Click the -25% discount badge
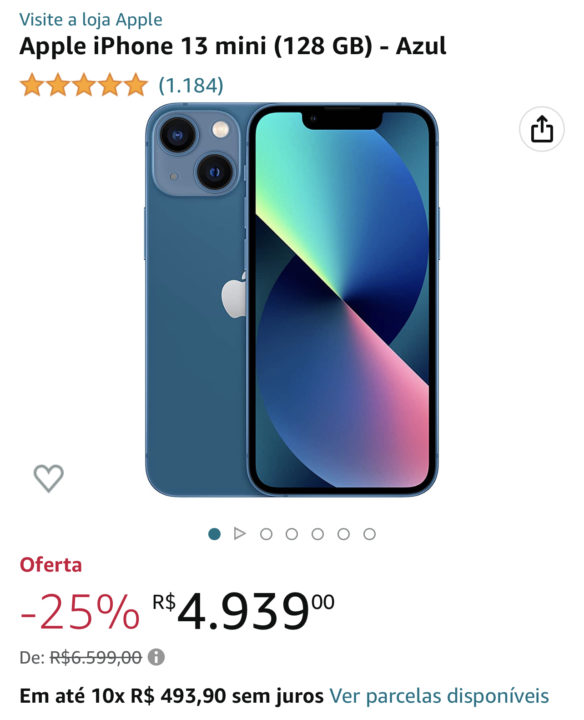584x720 pixels. tap(79, 612)
